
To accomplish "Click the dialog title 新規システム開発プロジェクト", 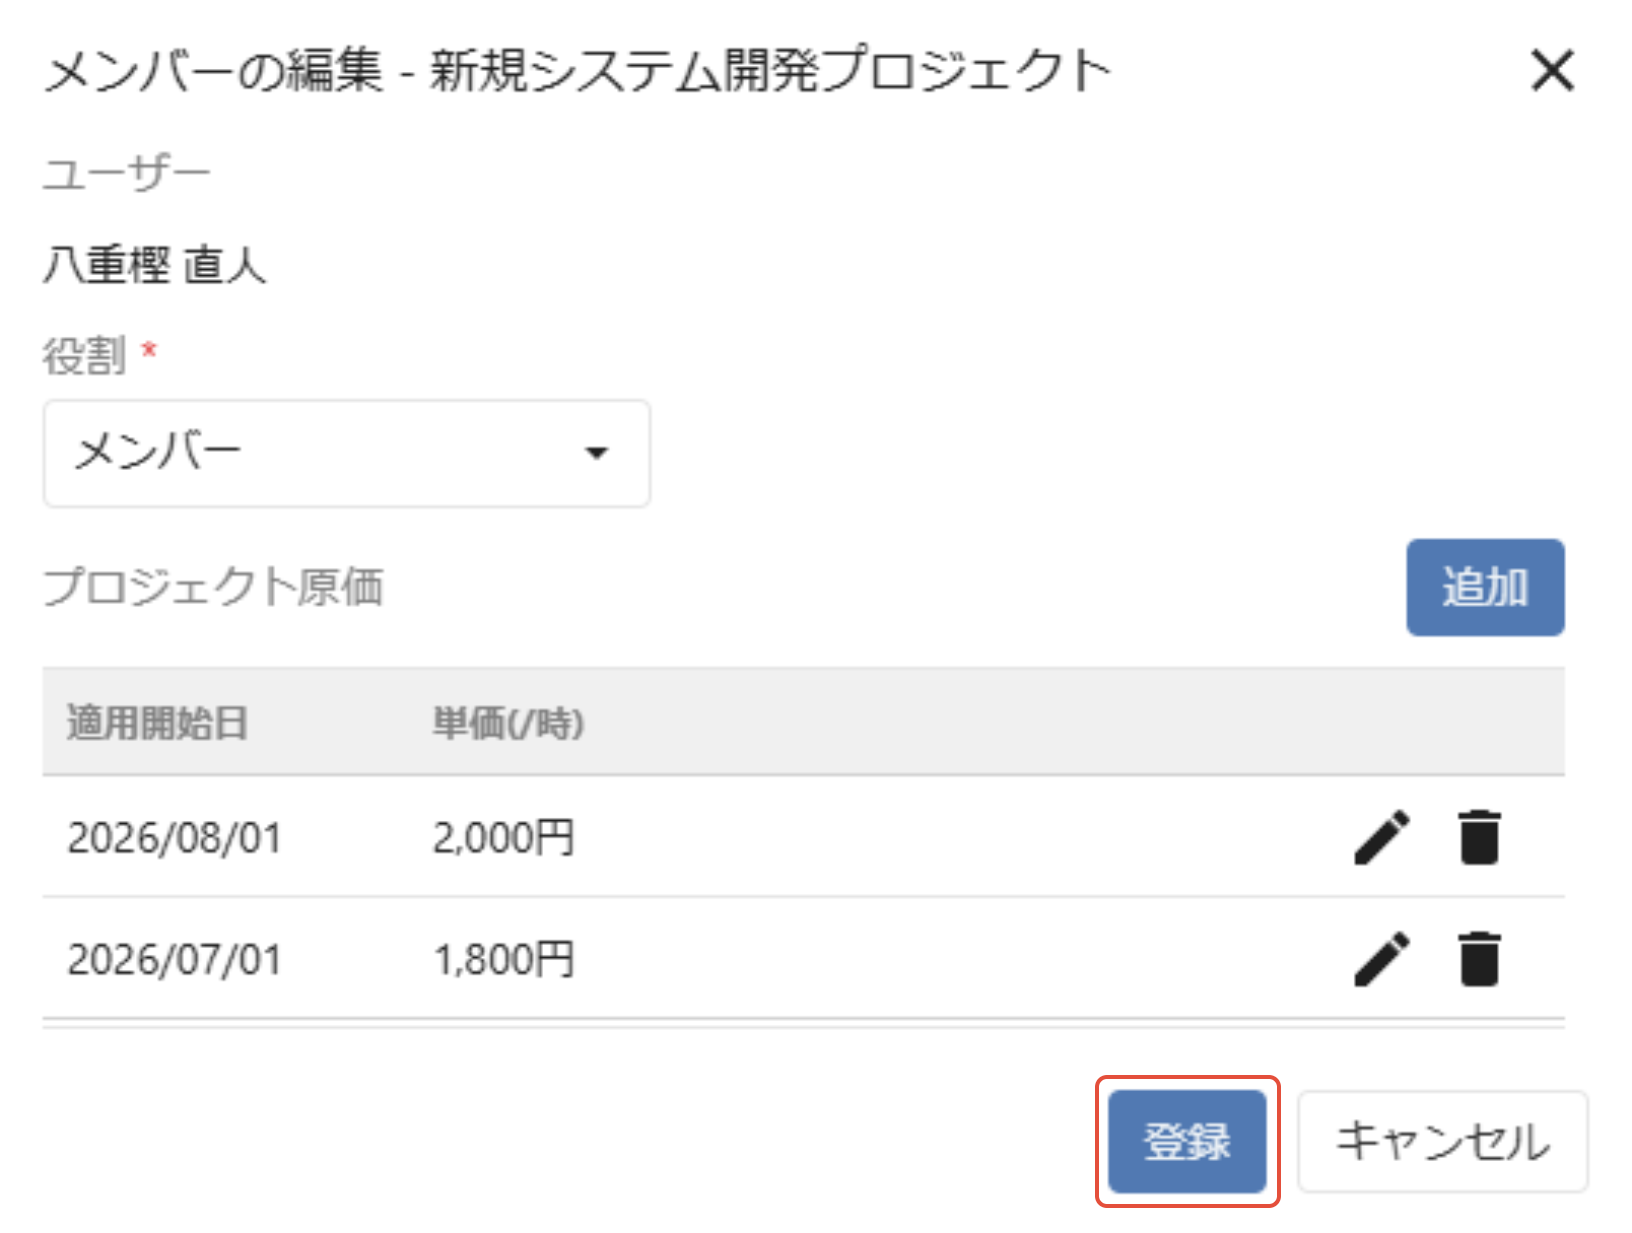I will point(770,70).
